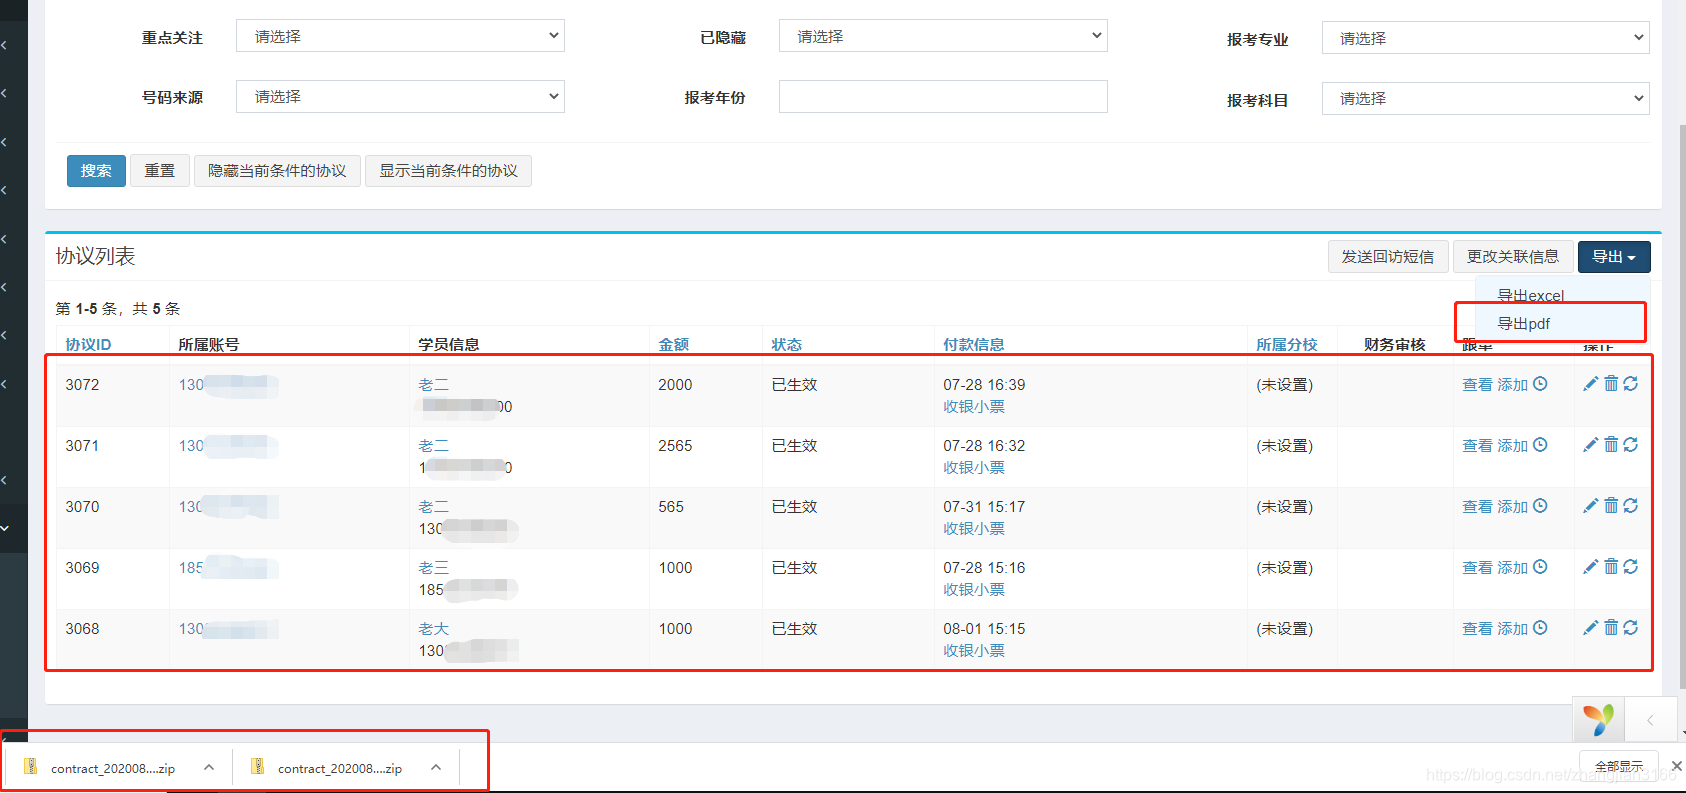Click the 全部显示 downloads button
Image resolution: width=1686 pixels, height=793 pixels.
coord(1619,766)
